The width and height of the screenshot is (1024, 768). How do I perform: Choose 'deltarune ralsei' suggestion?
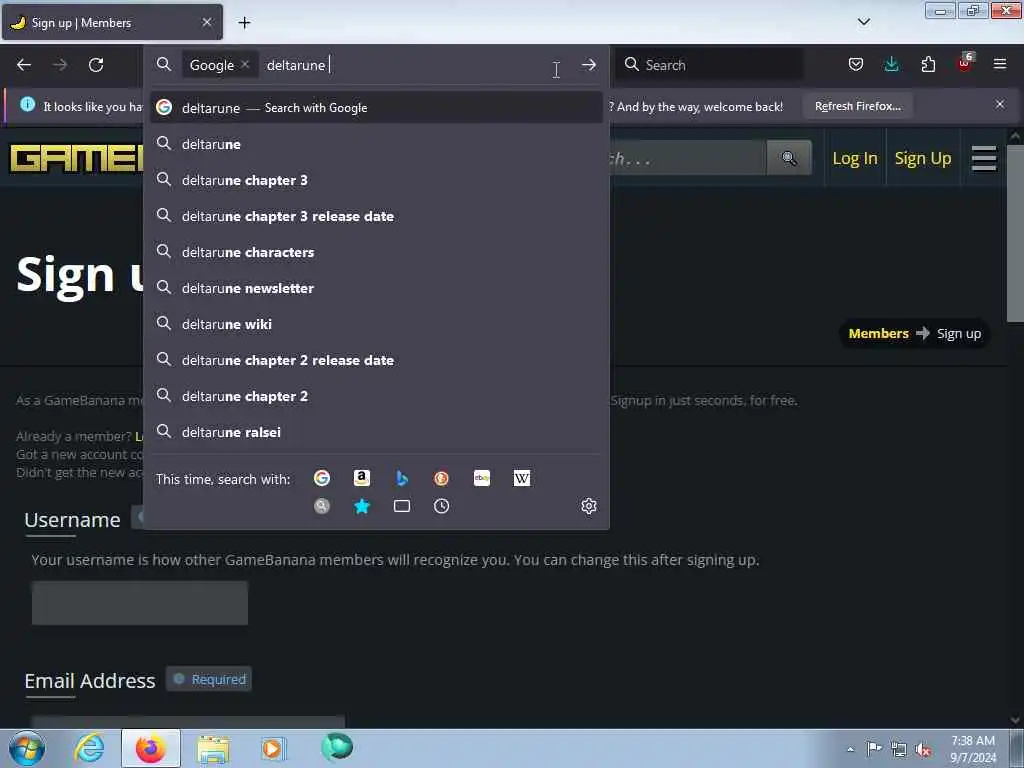[376, 432]
